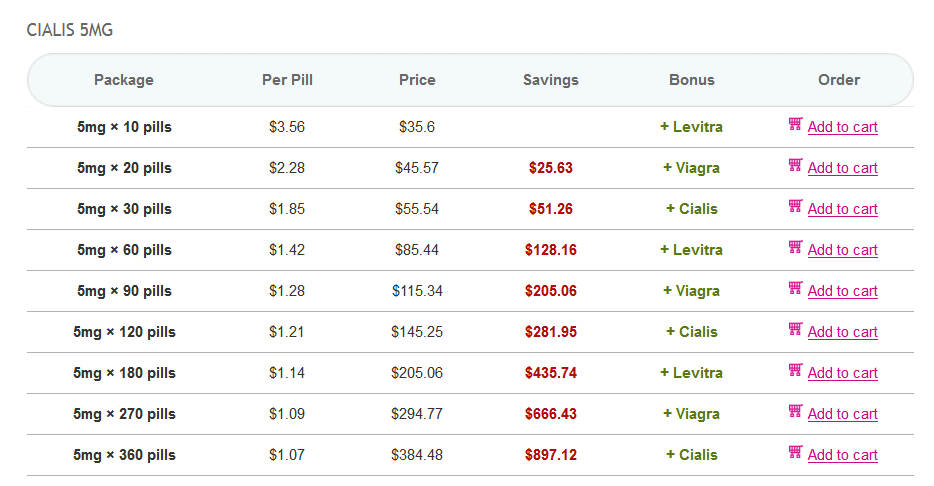Click cart icon in 5mg × 90 pills row
The height and width of the screenshot is (486, 934).
(795, 289)
